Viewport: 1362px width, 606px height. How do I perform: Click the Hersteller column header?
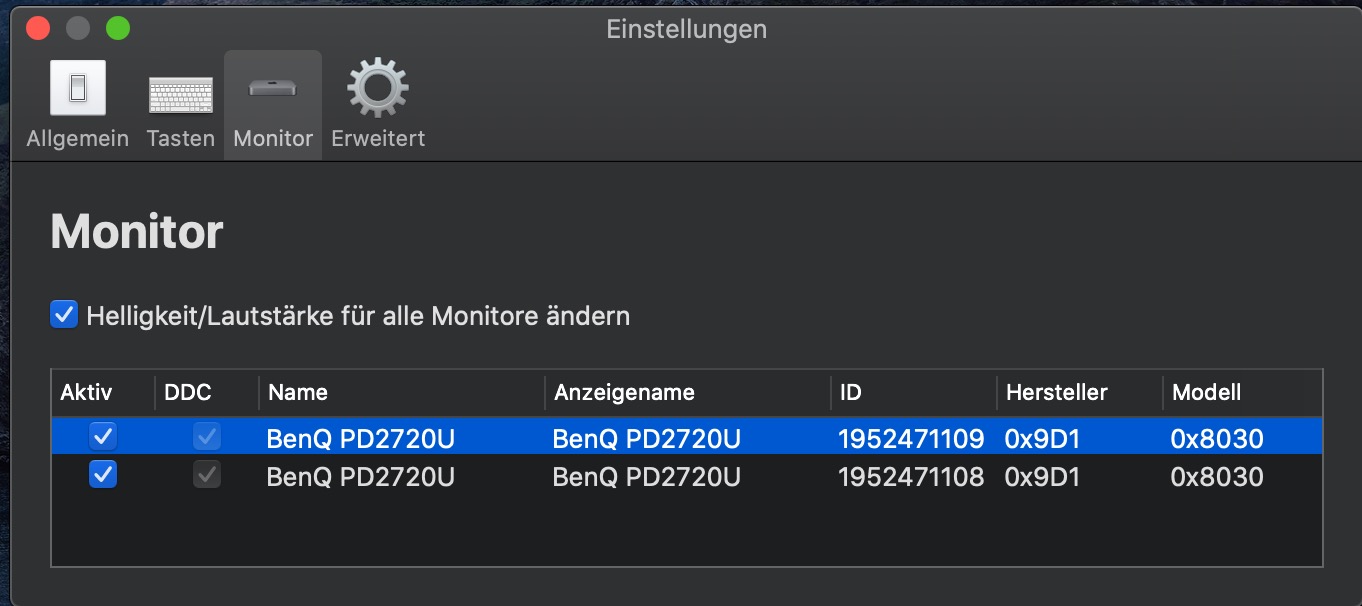[1057, 392]
